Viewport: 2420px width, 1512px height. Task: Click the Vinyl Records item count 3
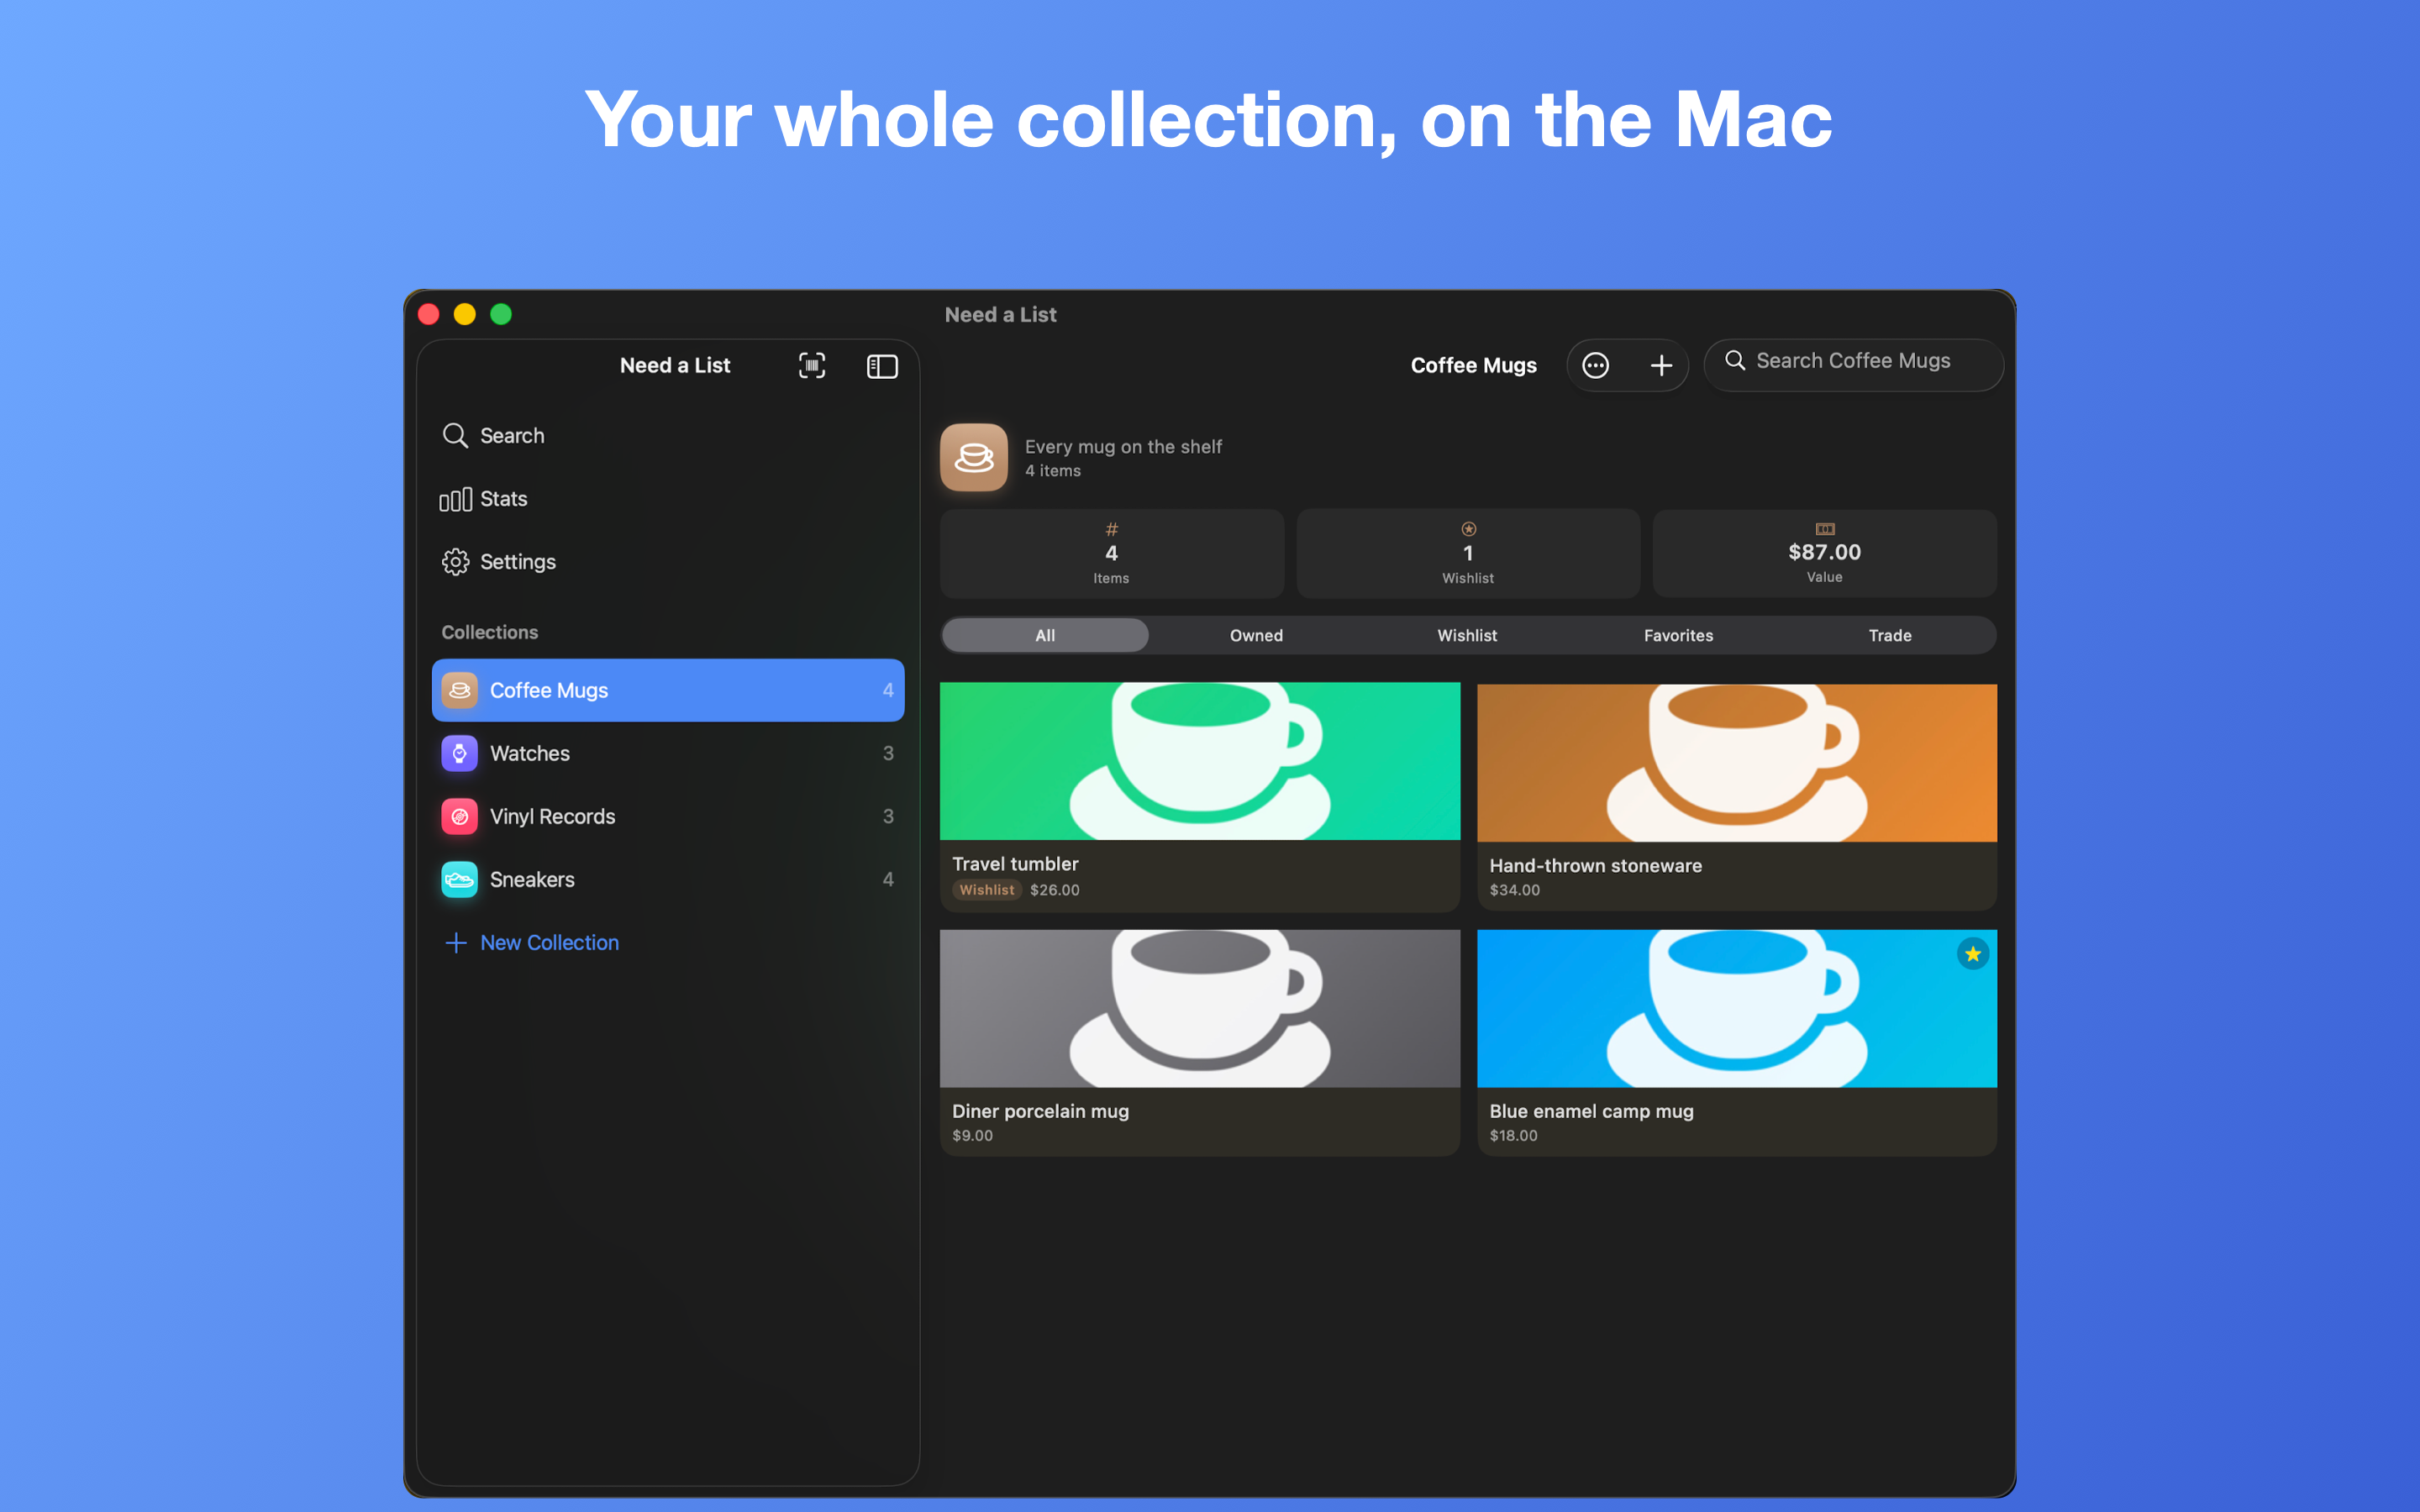[x=888, y=816]
